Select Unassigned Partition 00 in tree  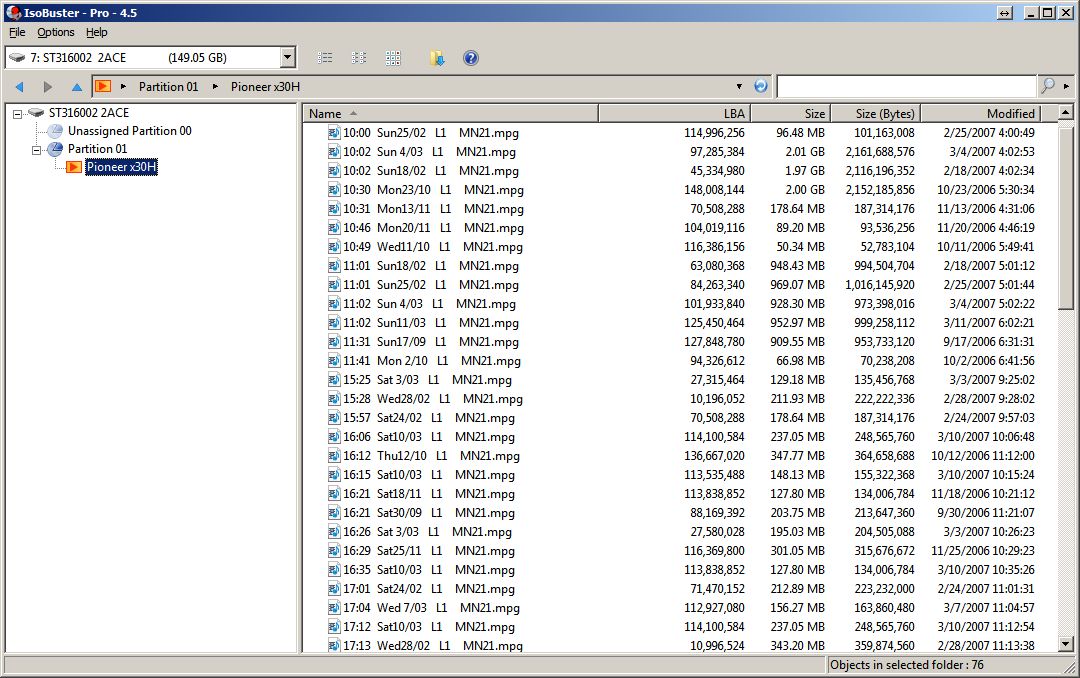point(129,131)
